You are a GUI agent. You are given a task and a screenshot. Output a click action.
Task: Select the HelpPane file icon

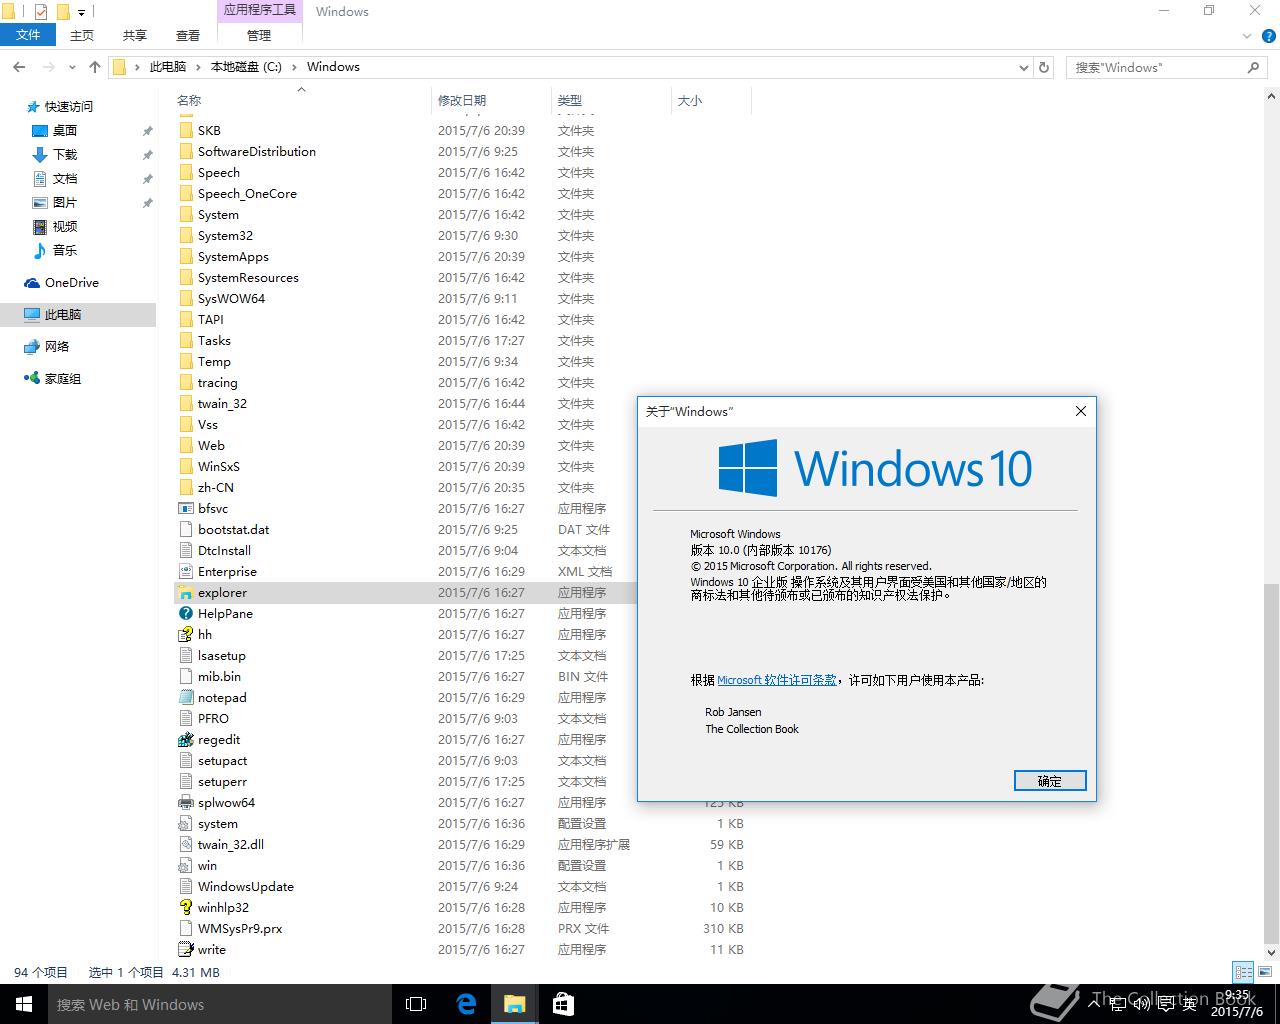coord(185,614)
